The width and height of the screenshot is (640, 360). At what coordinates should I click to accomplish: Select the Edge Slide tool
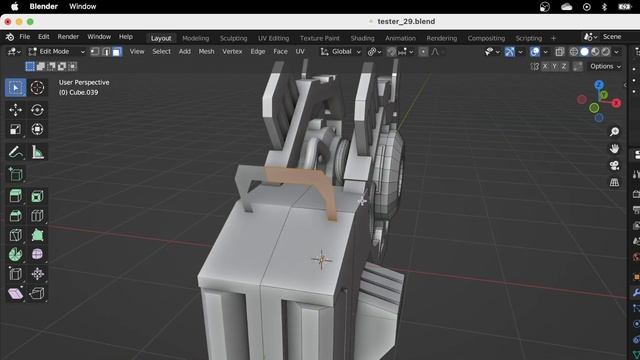(16, 274)
